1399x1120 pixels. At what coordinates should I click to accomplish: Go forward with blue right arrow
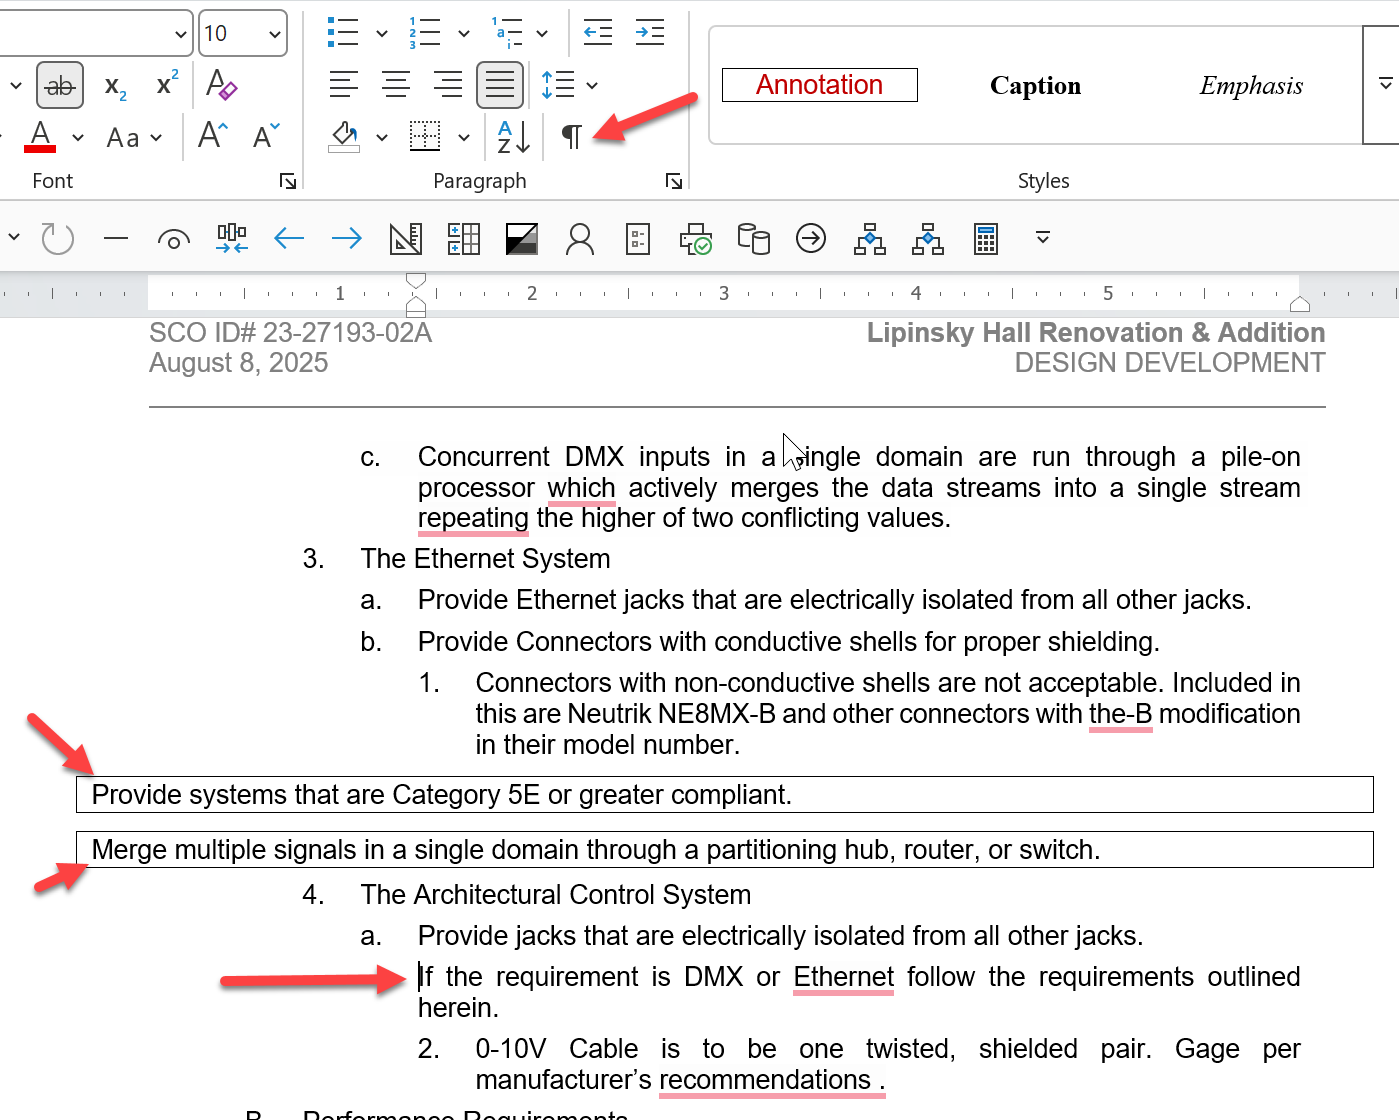coord(347,238)
